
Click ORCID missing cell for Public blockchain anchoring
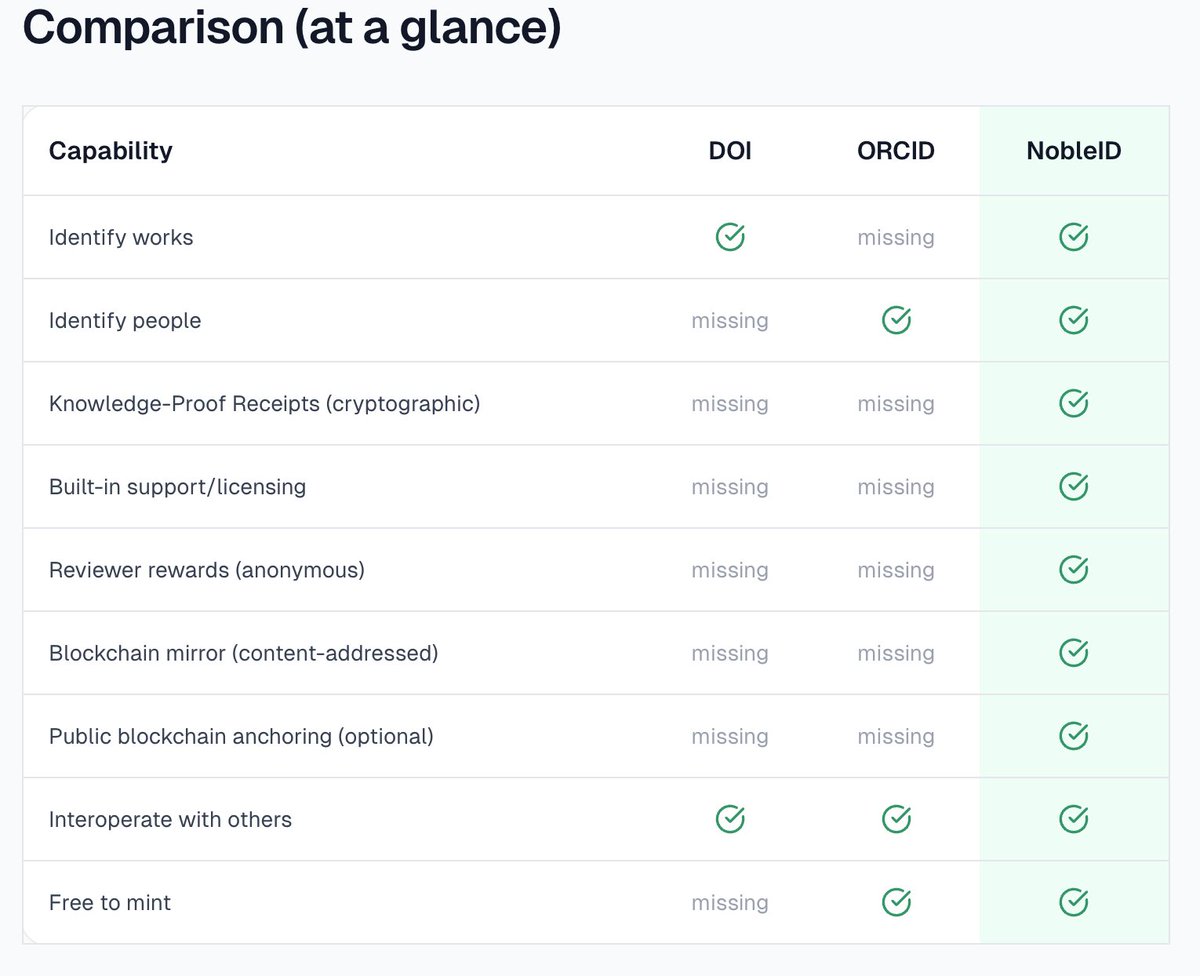(896, 736)
